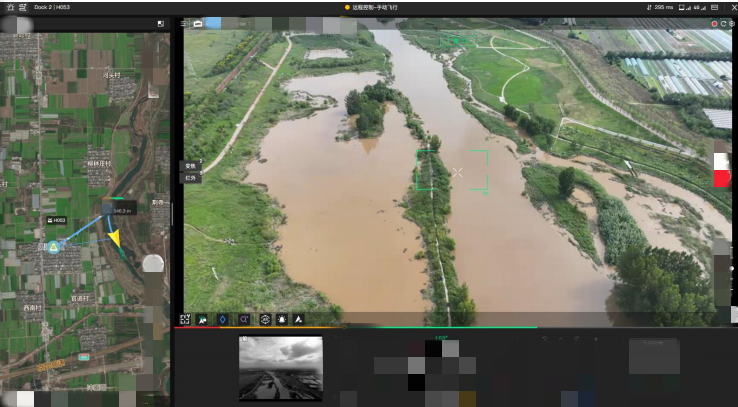The image size is (738, 407).
Task: Click the aperture icon in the bottom video toolbar
Action: (265, 319)
